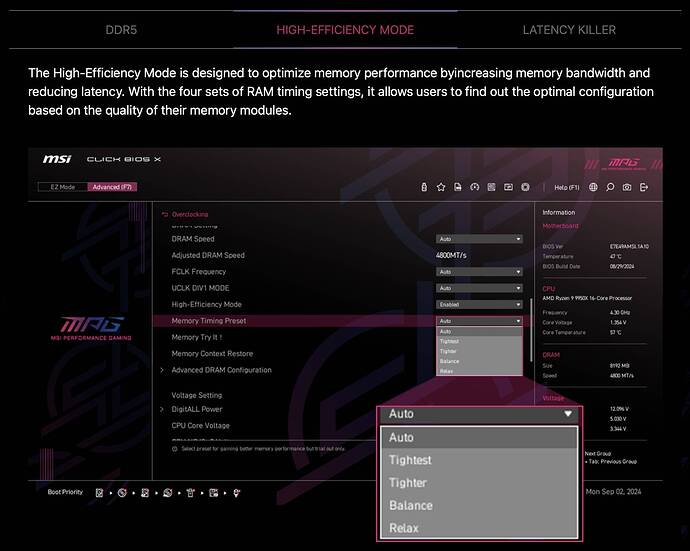Screen dimensions: 690x551
Task: Open the High-Efficiency Mode Enabled dropdown
Action: tap(479, 305)
